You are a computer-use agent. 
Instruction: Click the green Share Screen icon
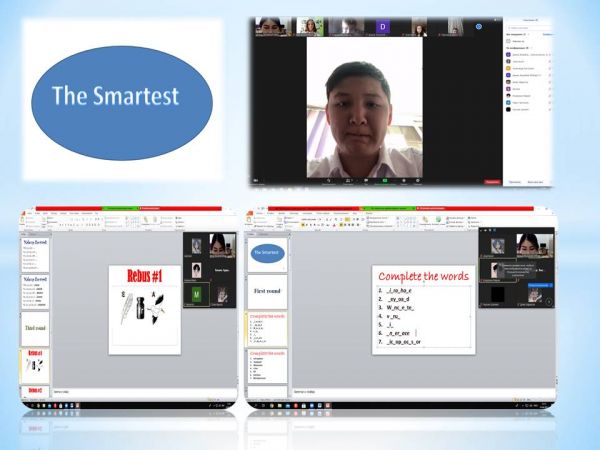click(384, 180)
